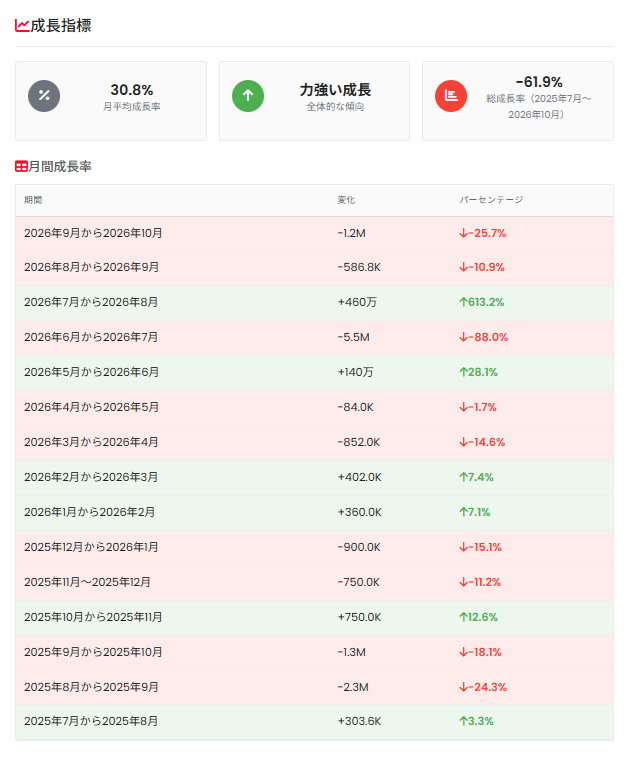Click the 613.2% percentage cell

(x=481, y=303)
